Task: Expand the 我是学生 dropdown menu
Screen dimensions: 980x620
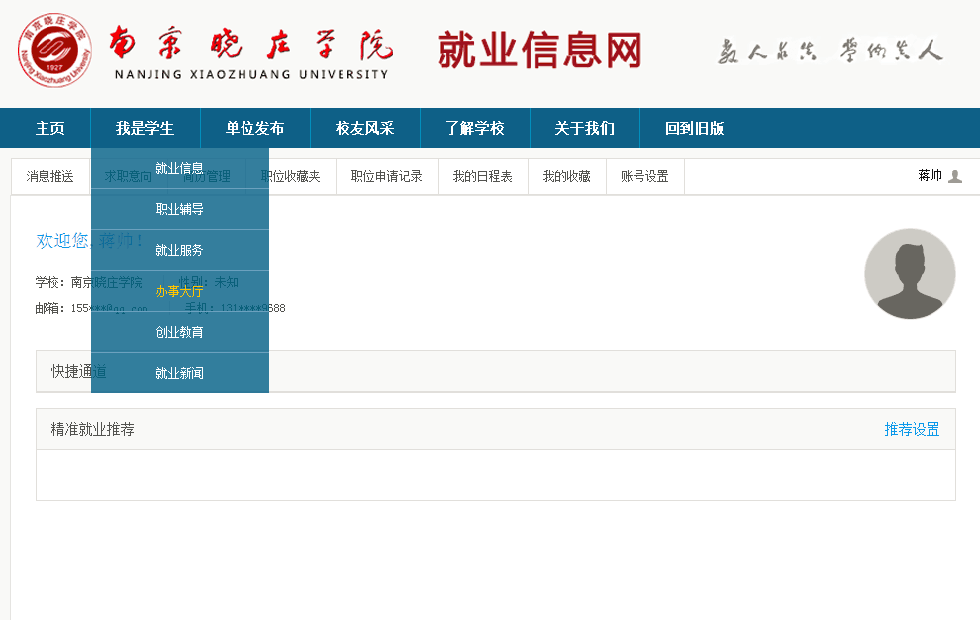Action: click(145, 128)
